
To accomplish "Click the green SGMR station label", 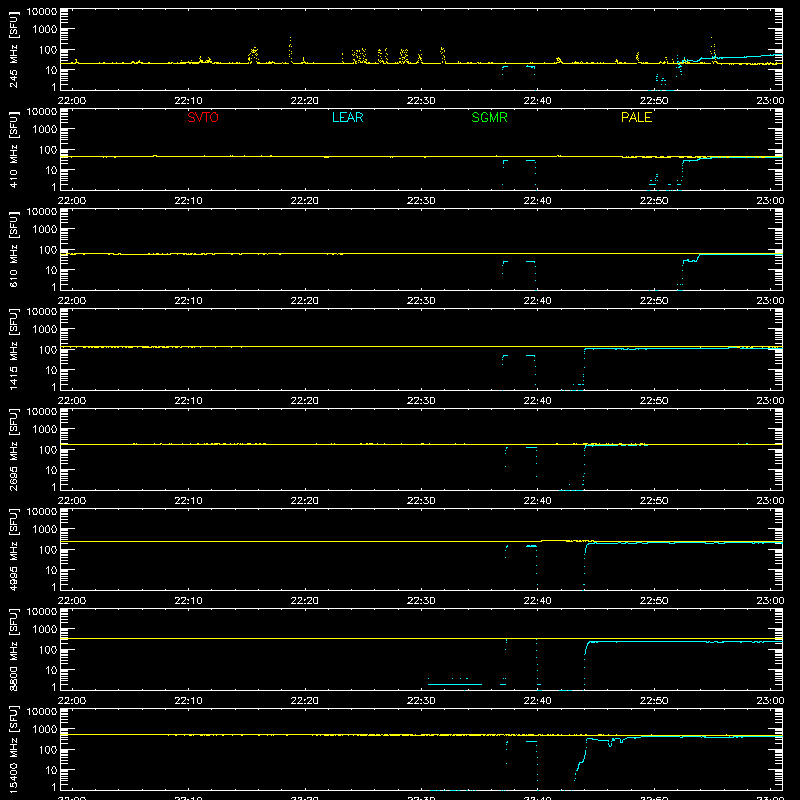I will click(489, 117).
